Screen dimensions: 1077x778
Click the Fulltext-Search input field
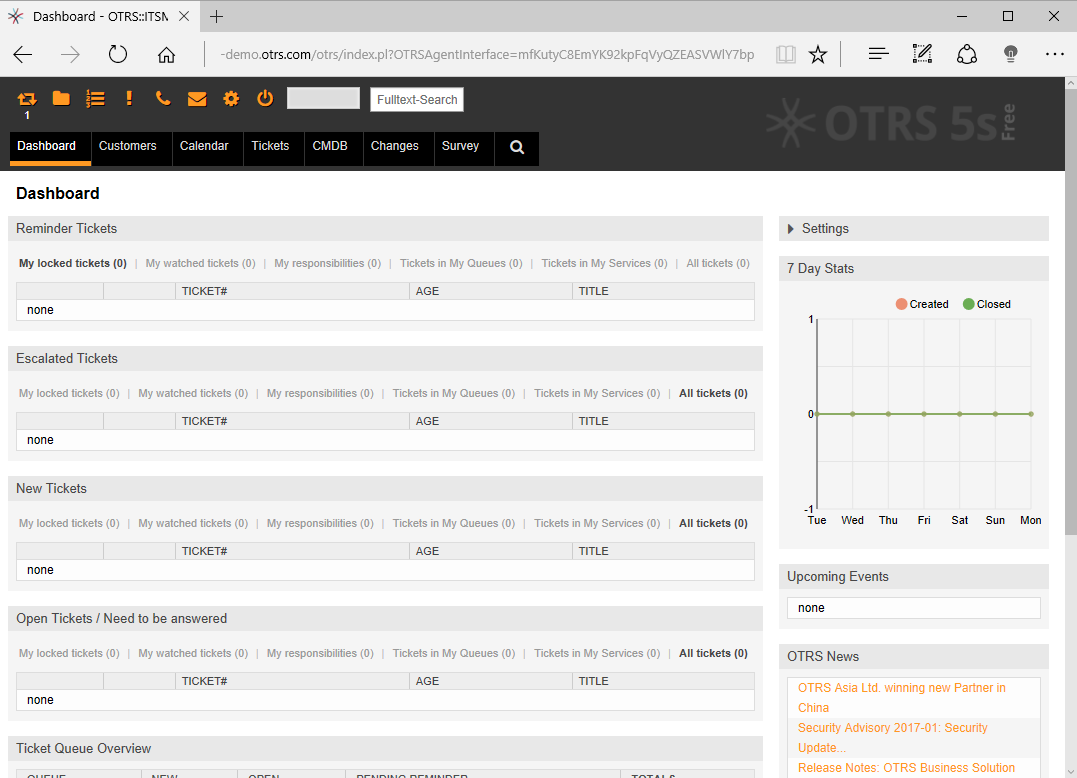(x=417, y=100)
